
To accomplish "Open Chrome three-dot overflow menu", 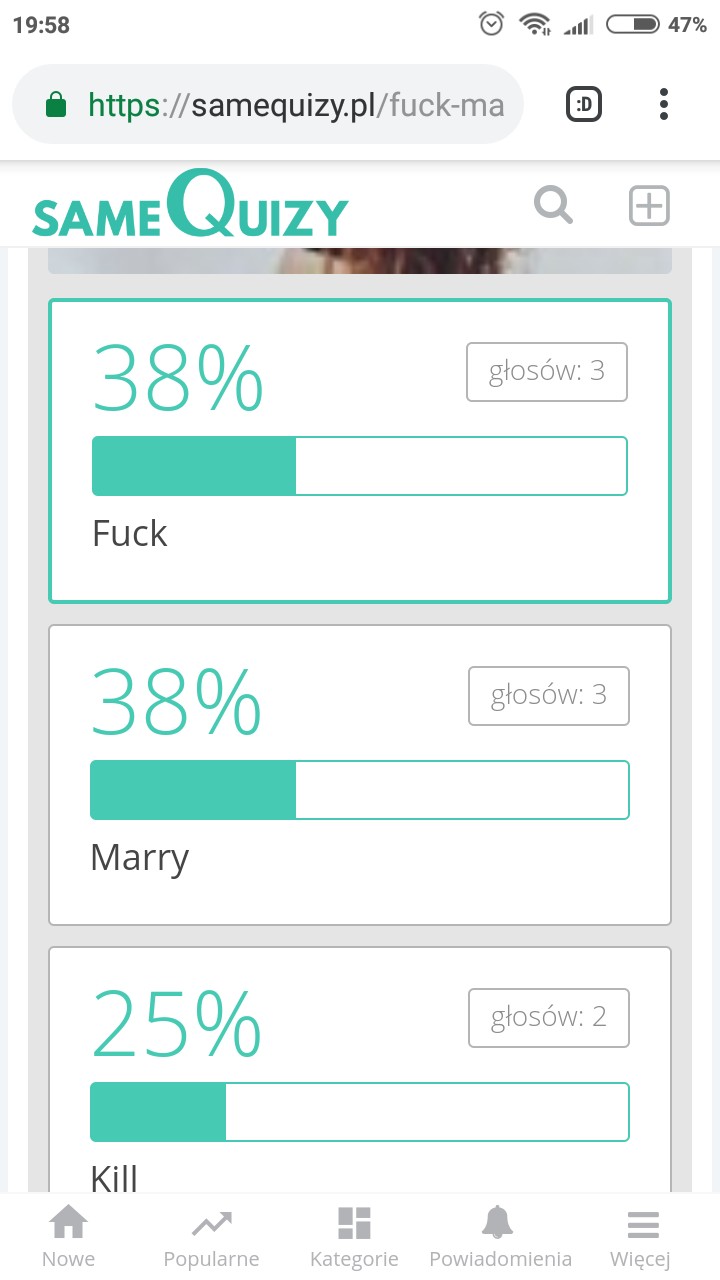I will pyautogui.click(x=664, y=104).
